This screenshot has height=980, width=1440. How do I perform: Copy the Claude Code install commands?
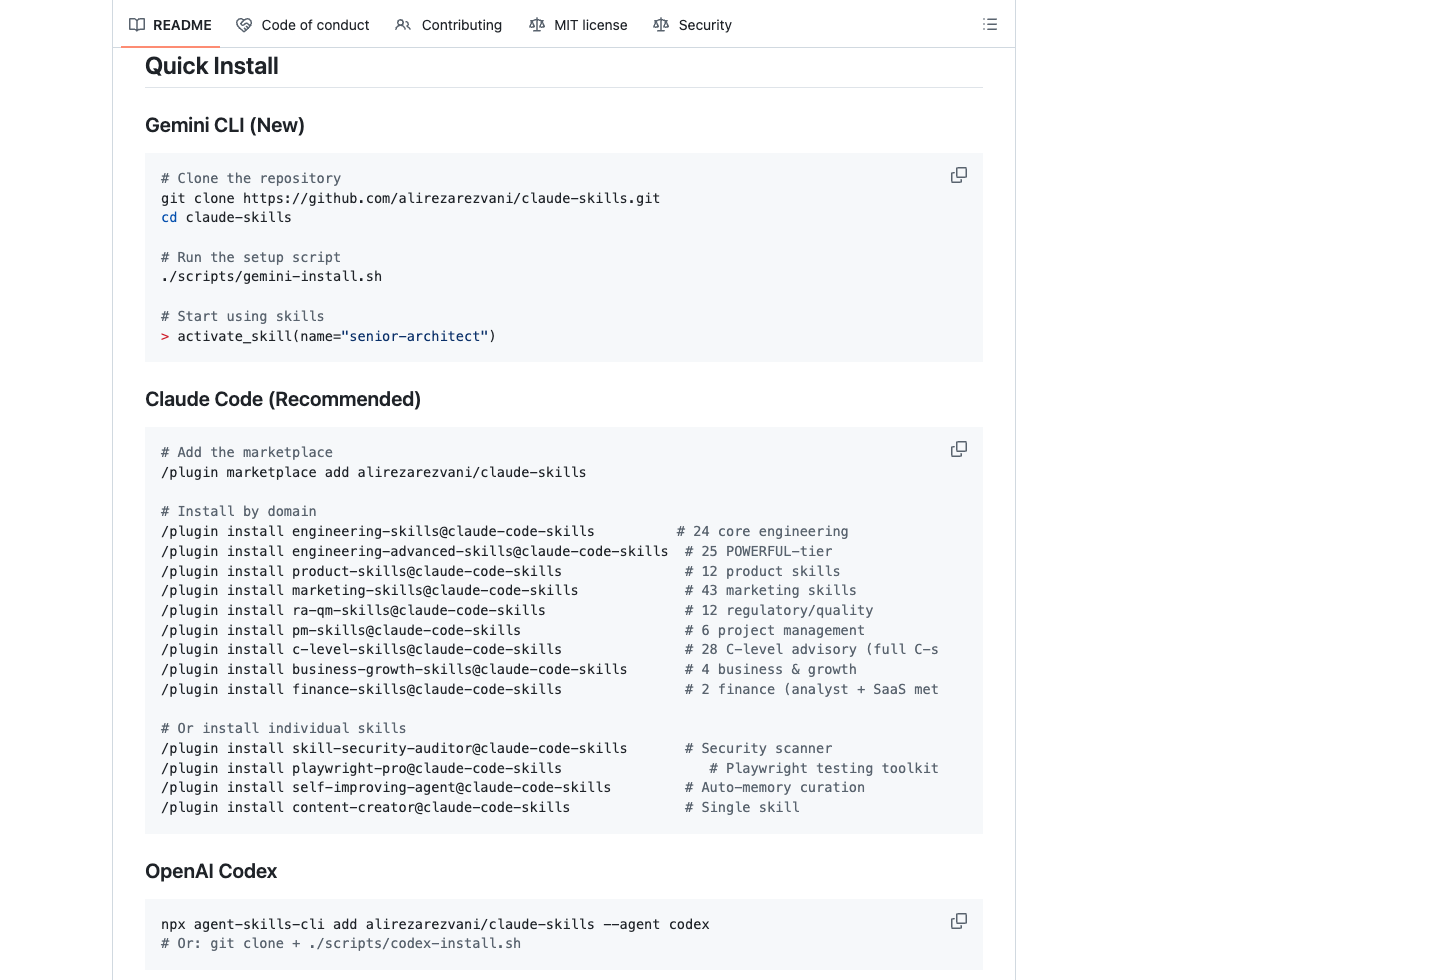[x=959, y=449]
